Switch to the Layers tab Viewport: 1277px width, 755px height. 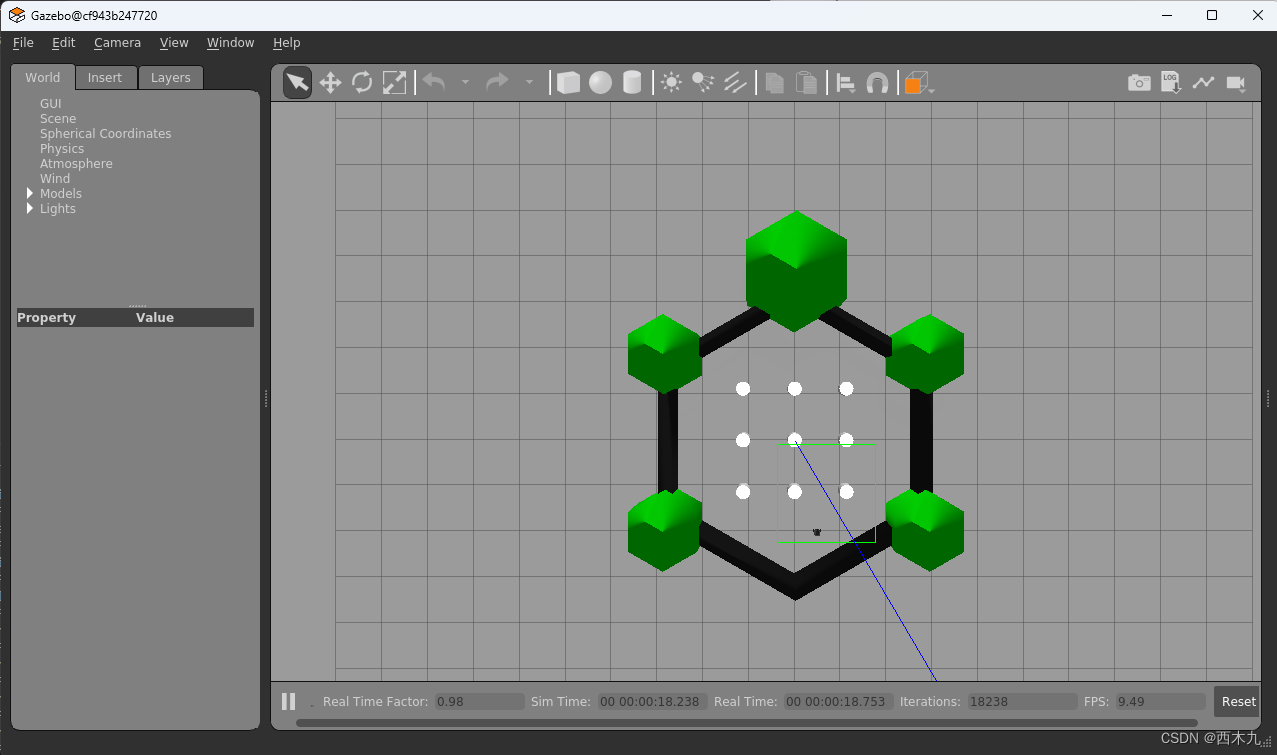click(171, 77)
